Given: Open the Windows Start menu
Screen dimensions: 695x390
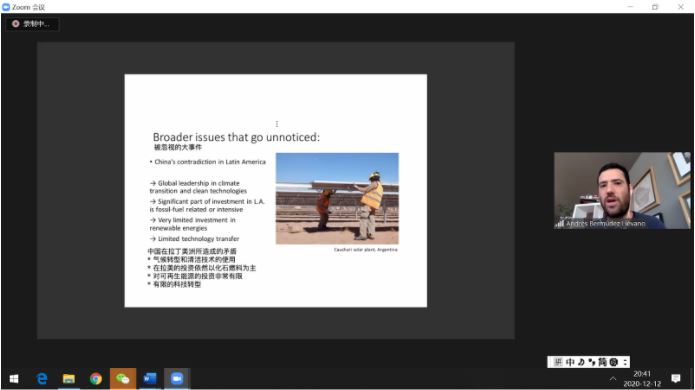Looking at the screenshot, I should click(x=14, y=379).
